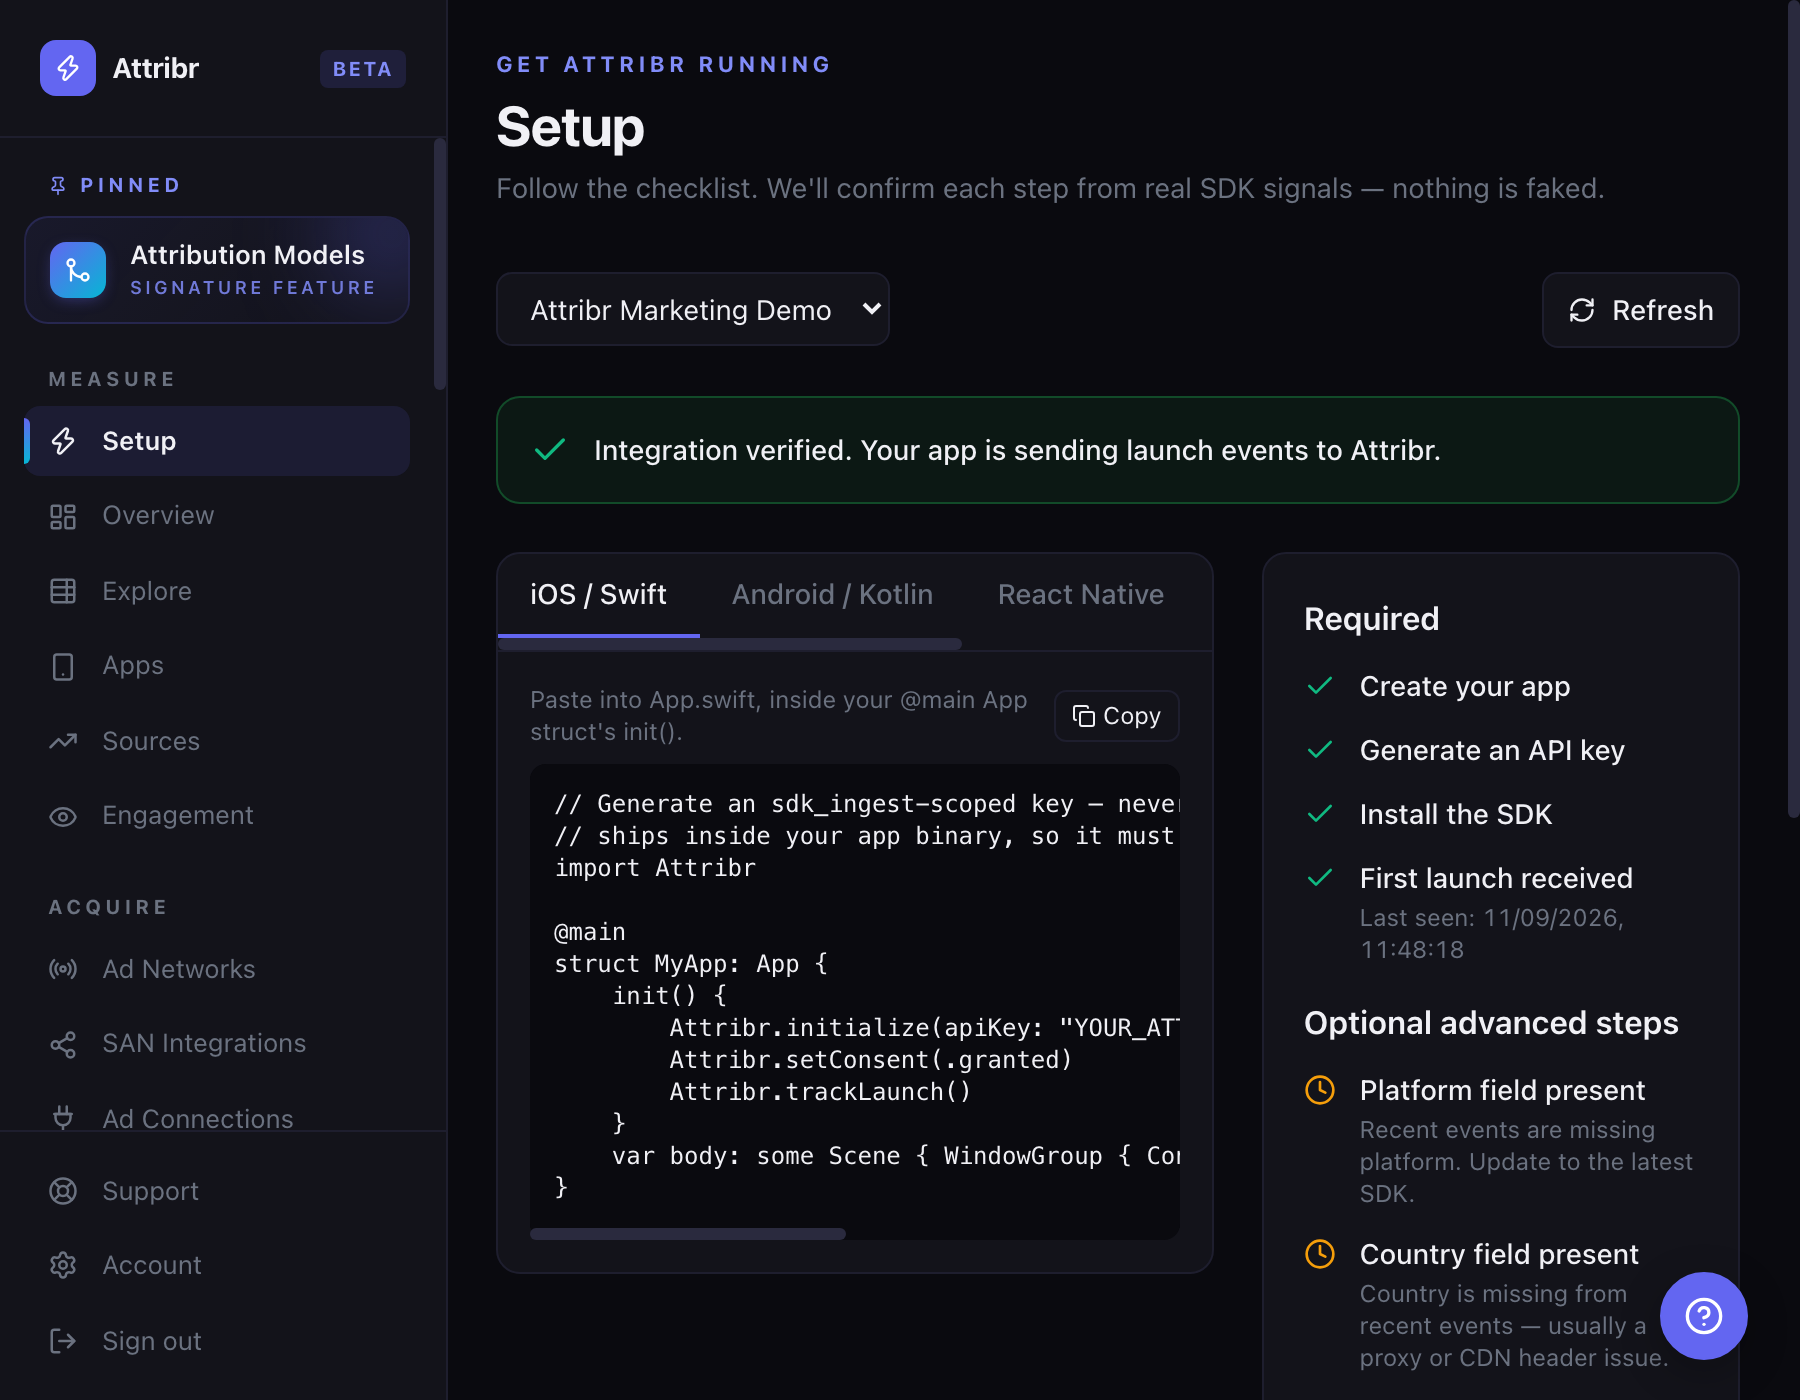
Task: Click the 'Generate an API key' checklist text
Action: coord(1492,750)
